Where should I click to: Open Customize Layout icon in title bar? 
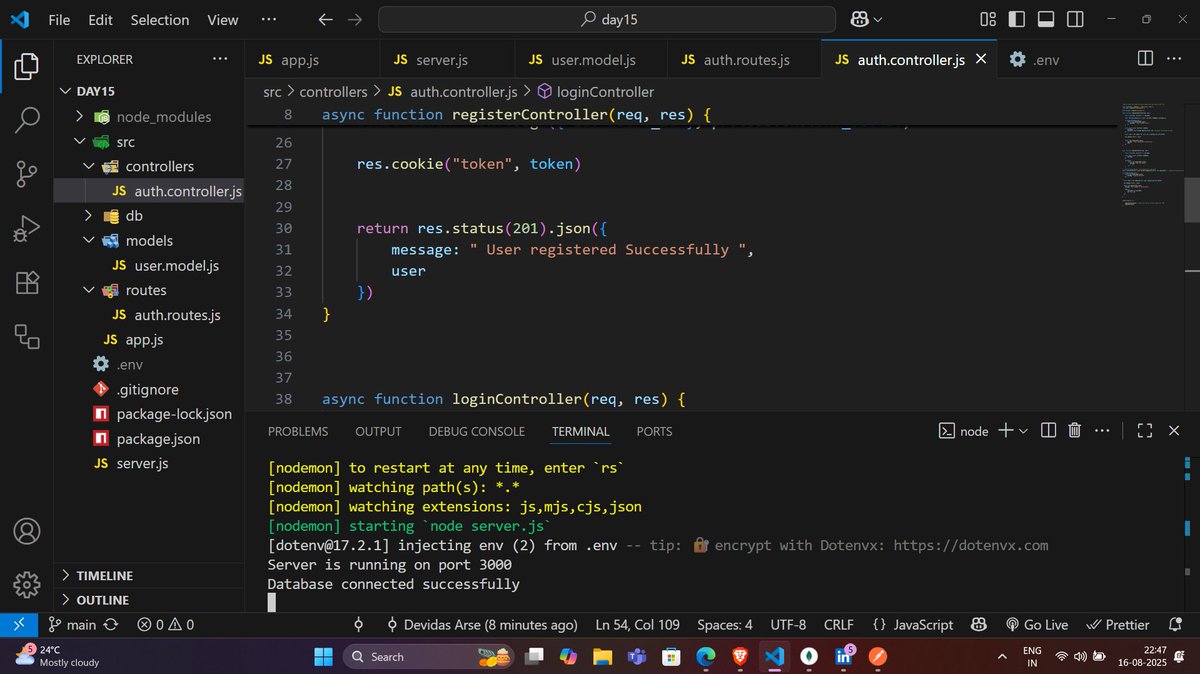(x=988, y=19)
